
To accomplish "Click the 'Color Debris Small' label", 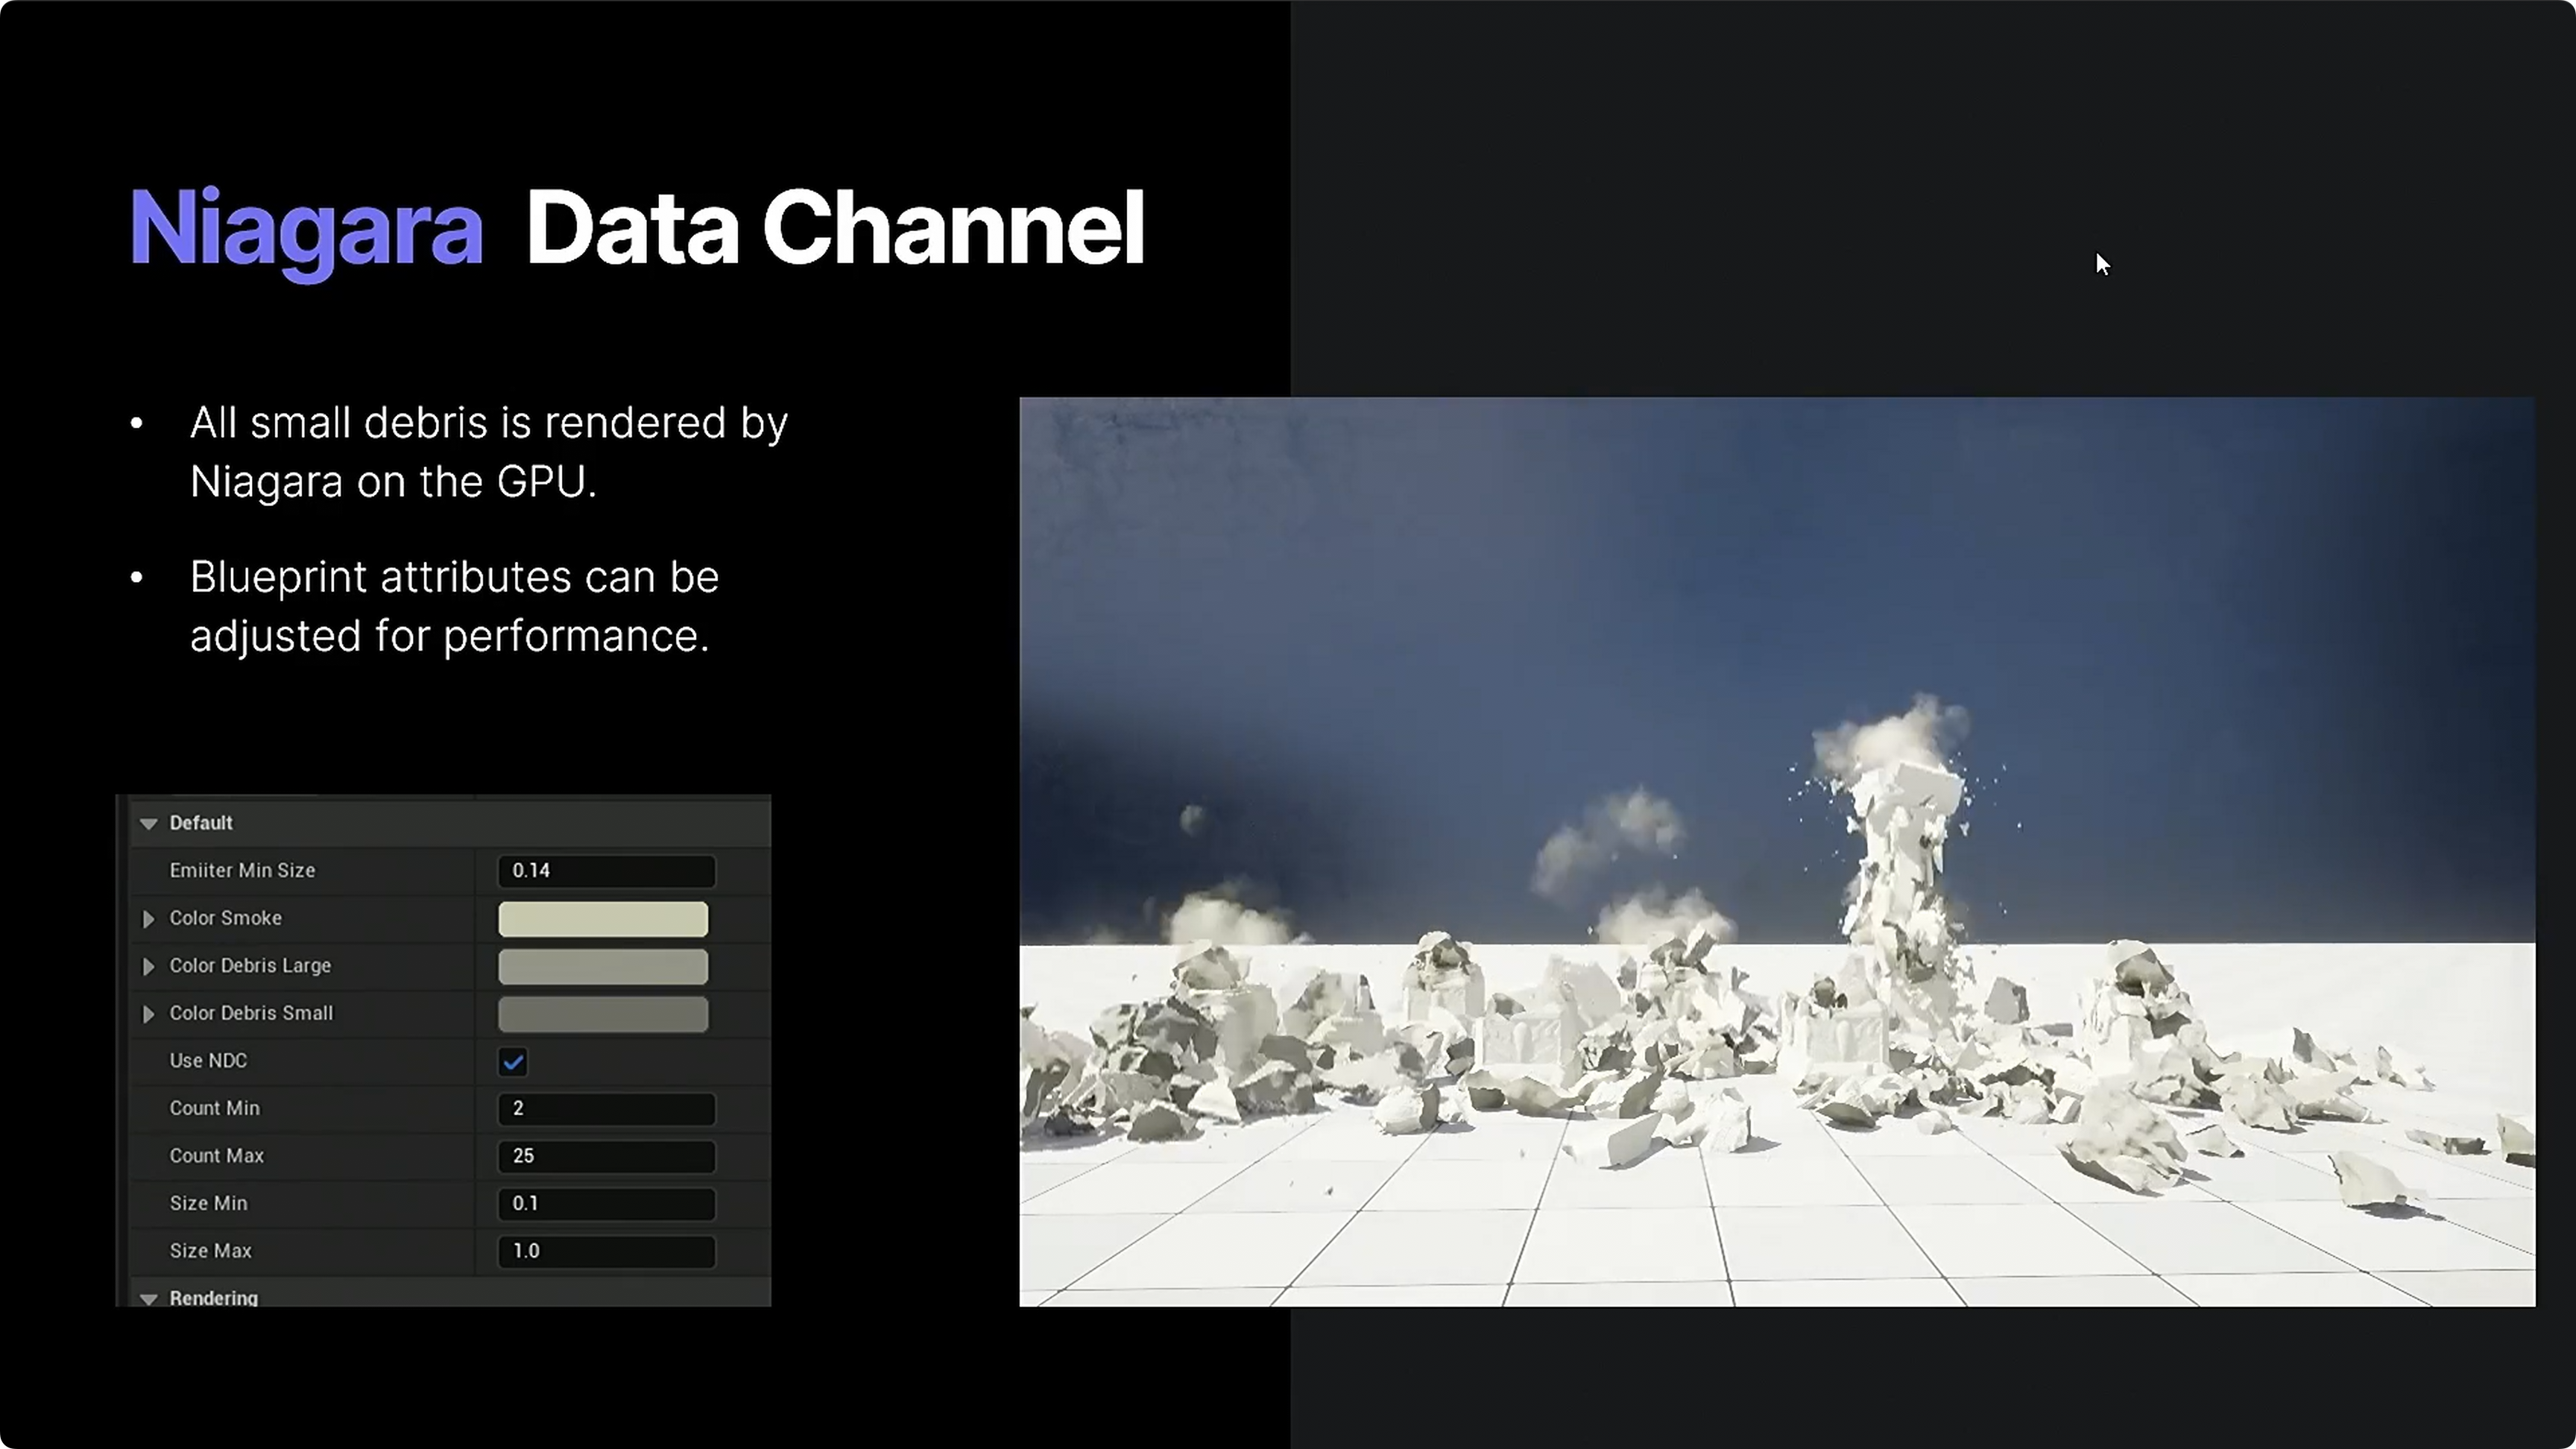I will click(x=251, y=1013).
